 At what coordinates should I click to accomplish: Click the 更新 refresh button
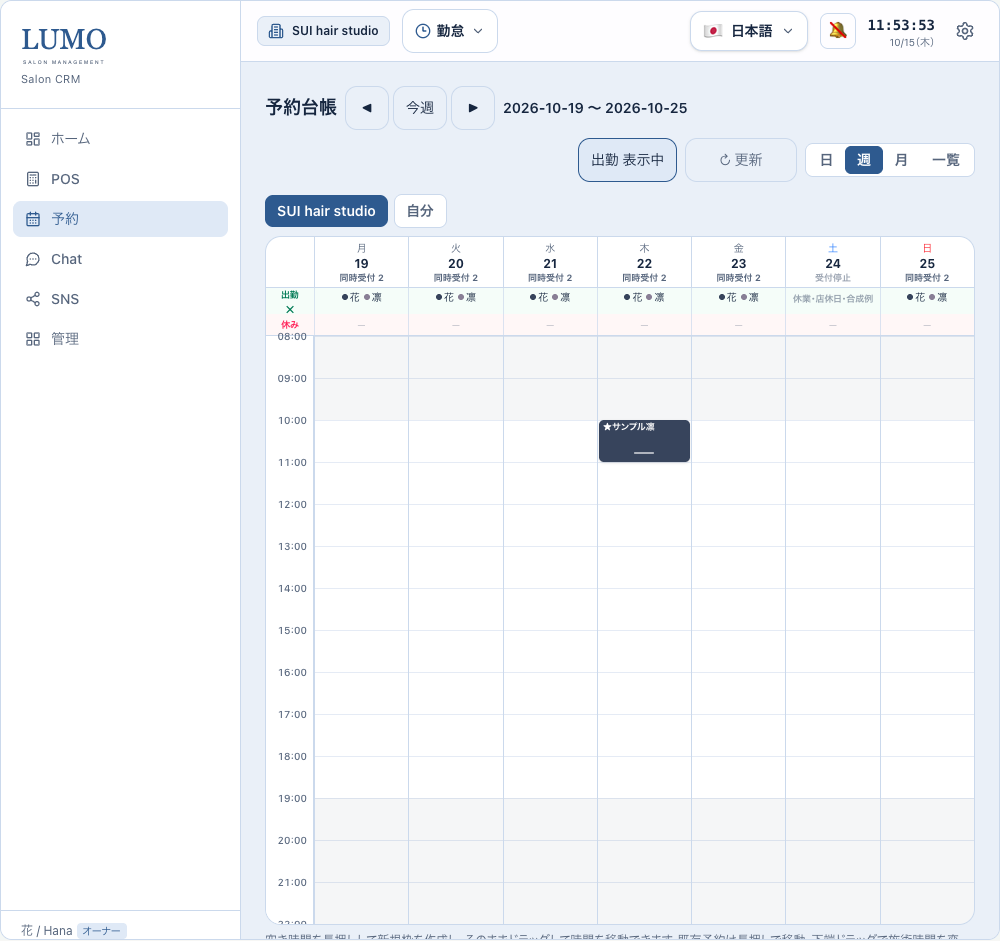tap(740, 160)
